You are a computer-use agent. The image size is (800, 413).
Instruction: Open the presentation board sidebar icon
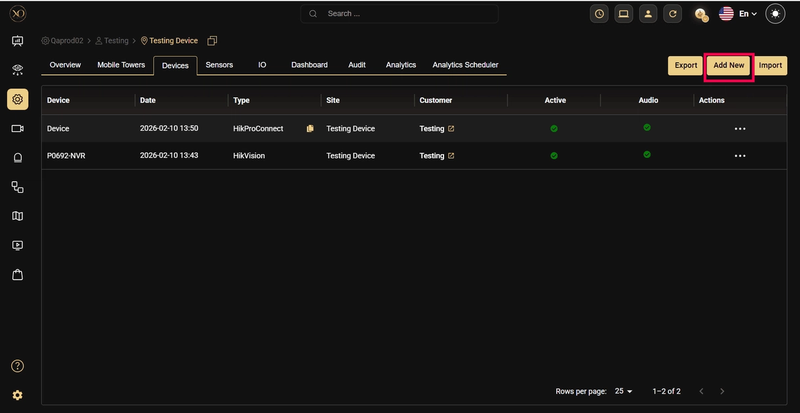coord(17,41)
